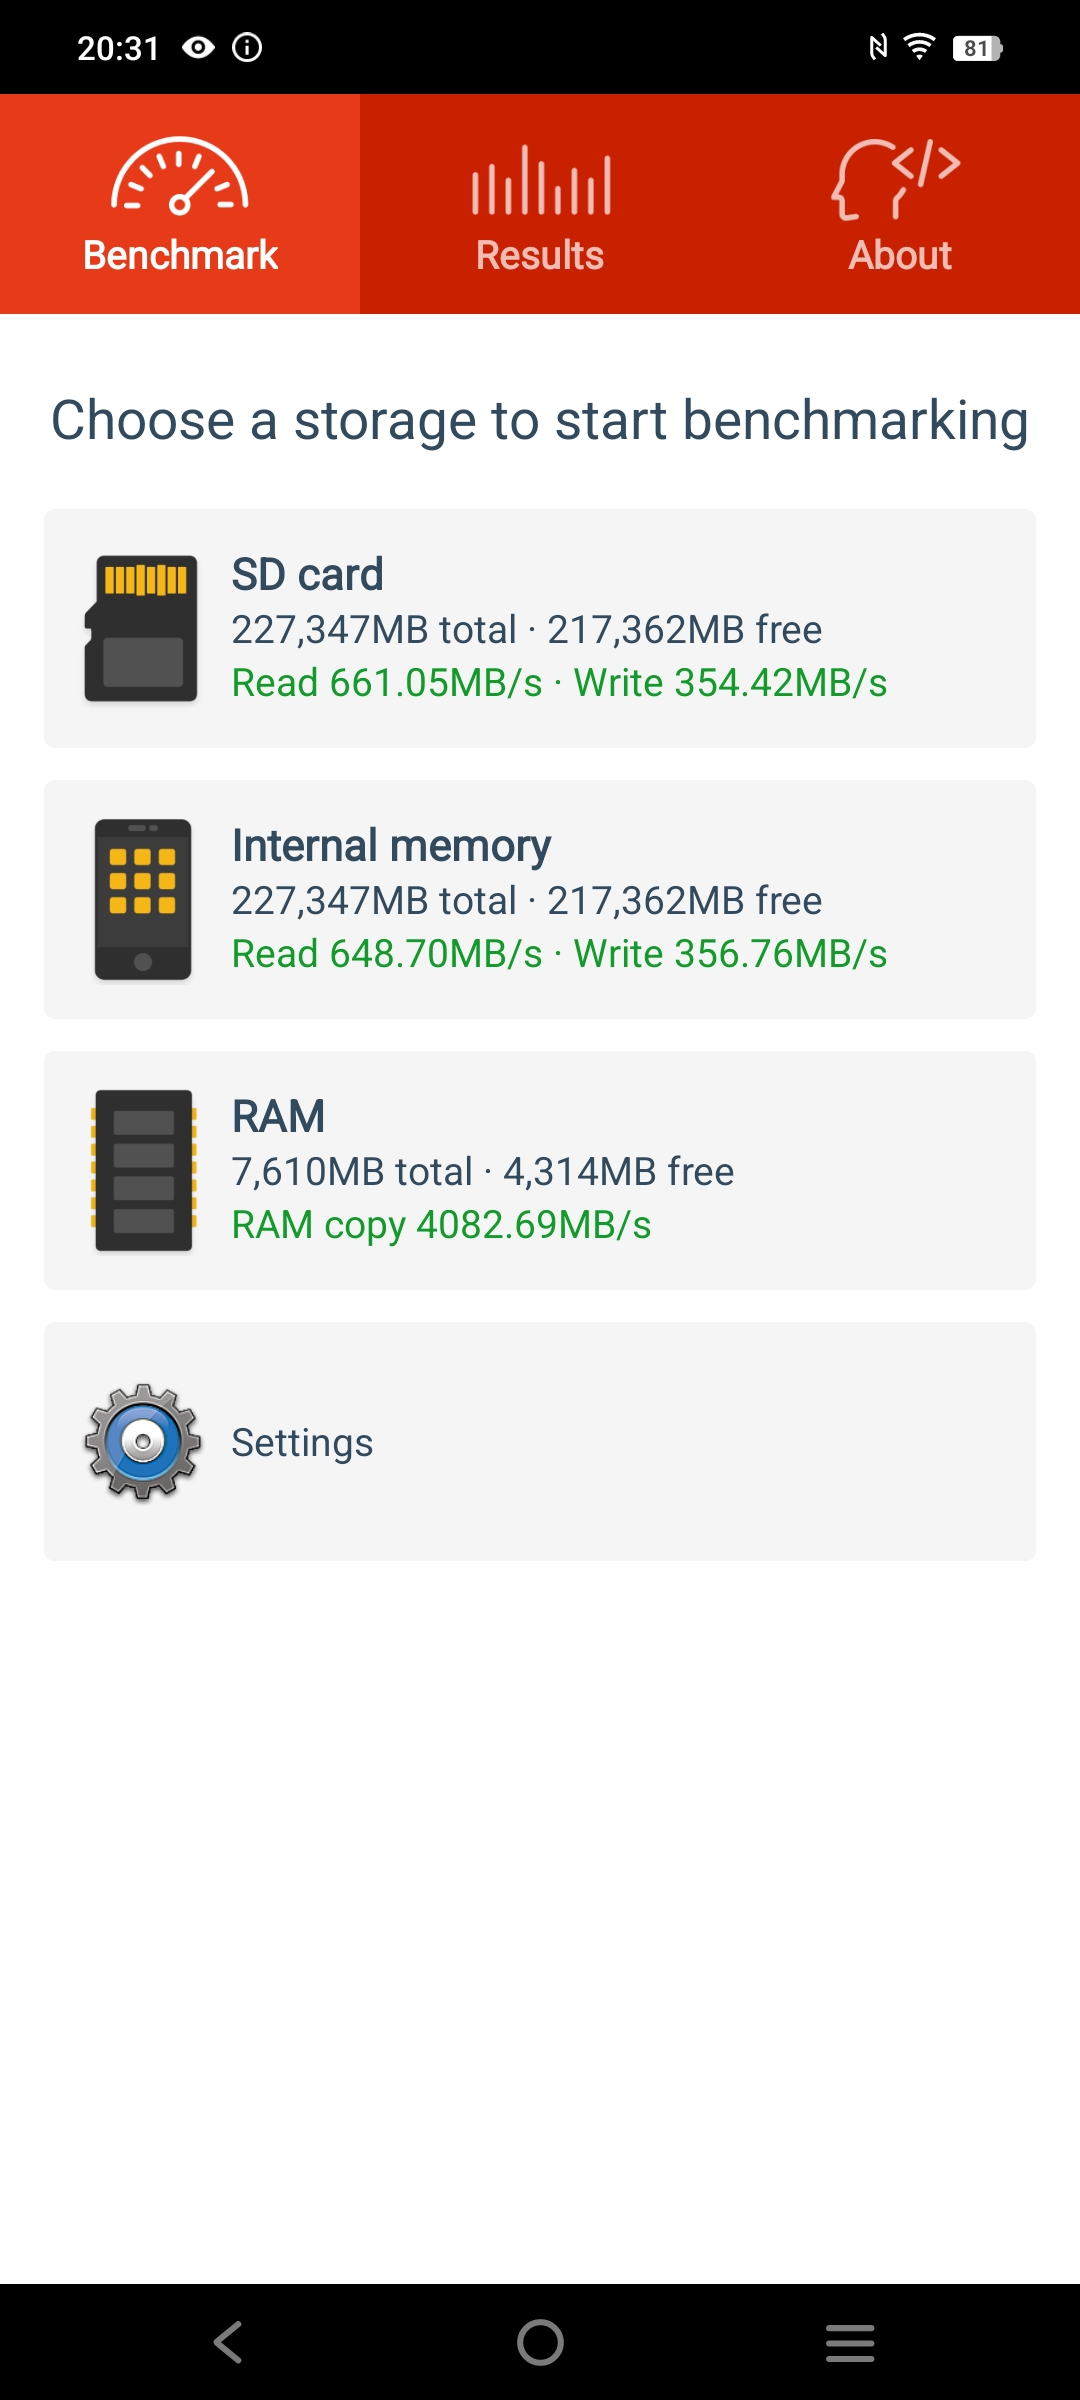Switch to the Results tab
The width and height of the screenshot is (1080, 2400).
[540, 255]
